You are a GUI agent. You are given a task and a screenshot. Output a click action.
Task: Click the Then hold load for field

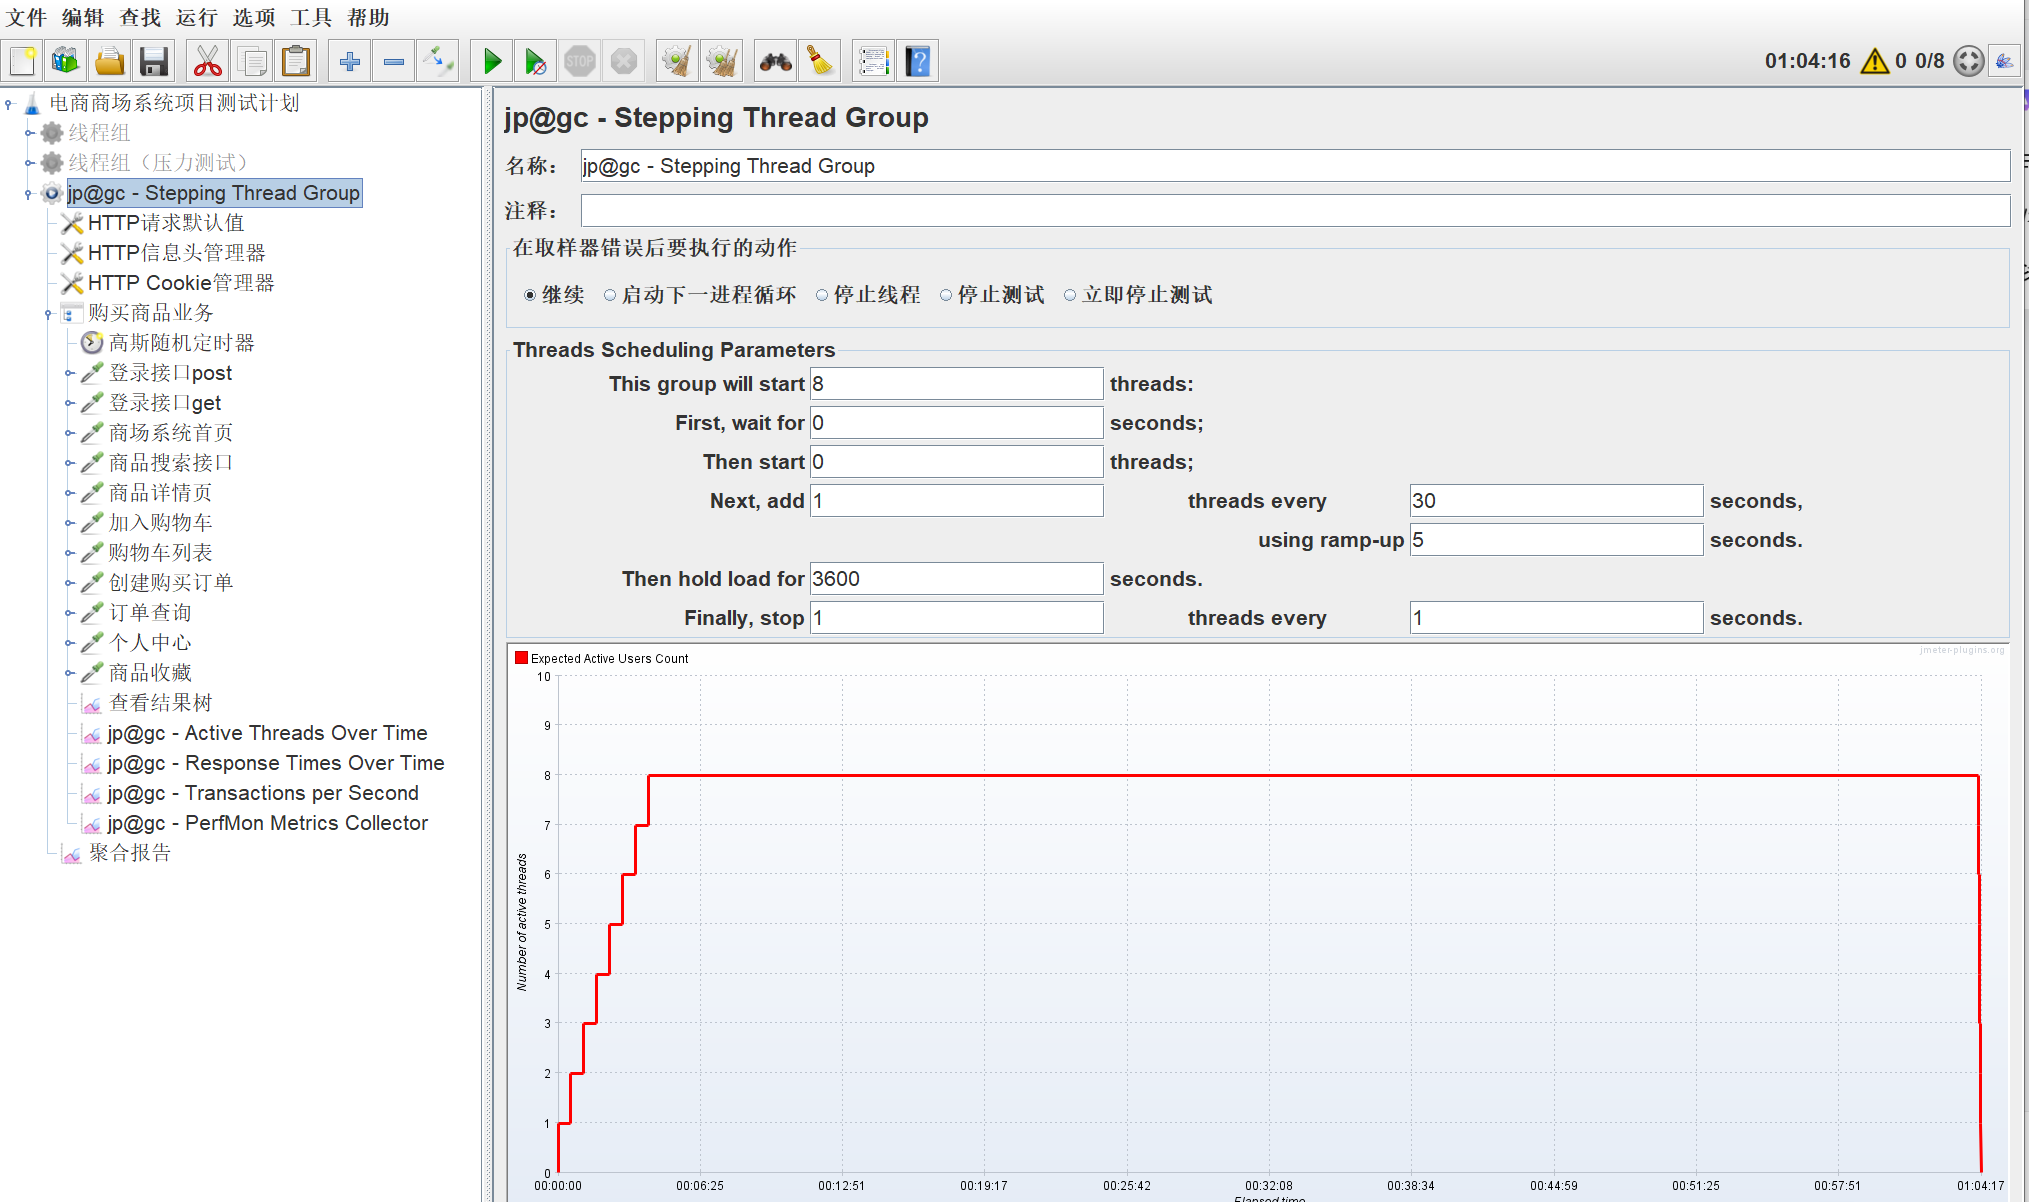956,579
